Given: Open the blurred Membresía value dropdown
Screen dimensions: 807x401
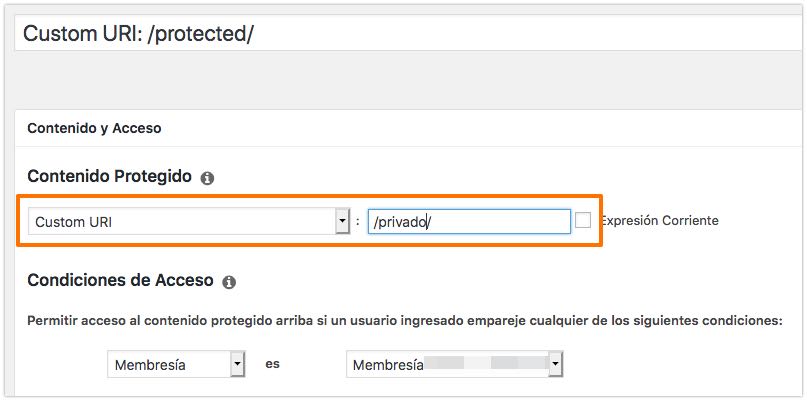Looking at the screenshot, I should pyautogui.click(x=454, y=364).
